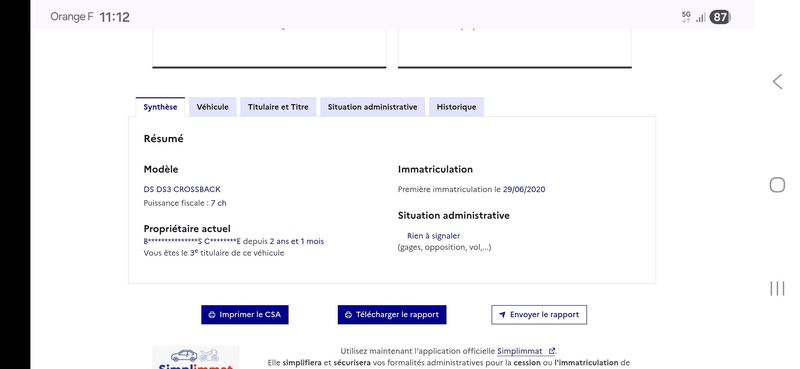Click download icon in Télécharger le rapport
The image size is (800, 369).
[348, 315]
